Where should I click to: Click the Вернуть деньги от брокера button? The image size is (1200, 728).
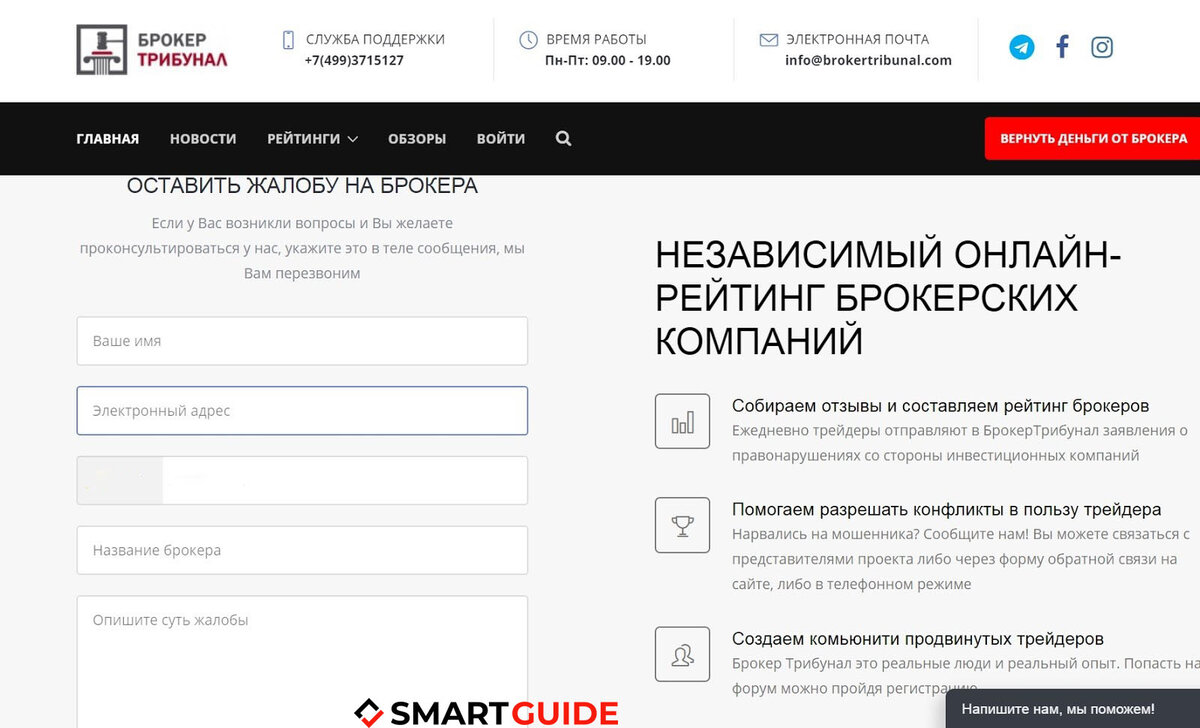click(x=1093, y=139)
